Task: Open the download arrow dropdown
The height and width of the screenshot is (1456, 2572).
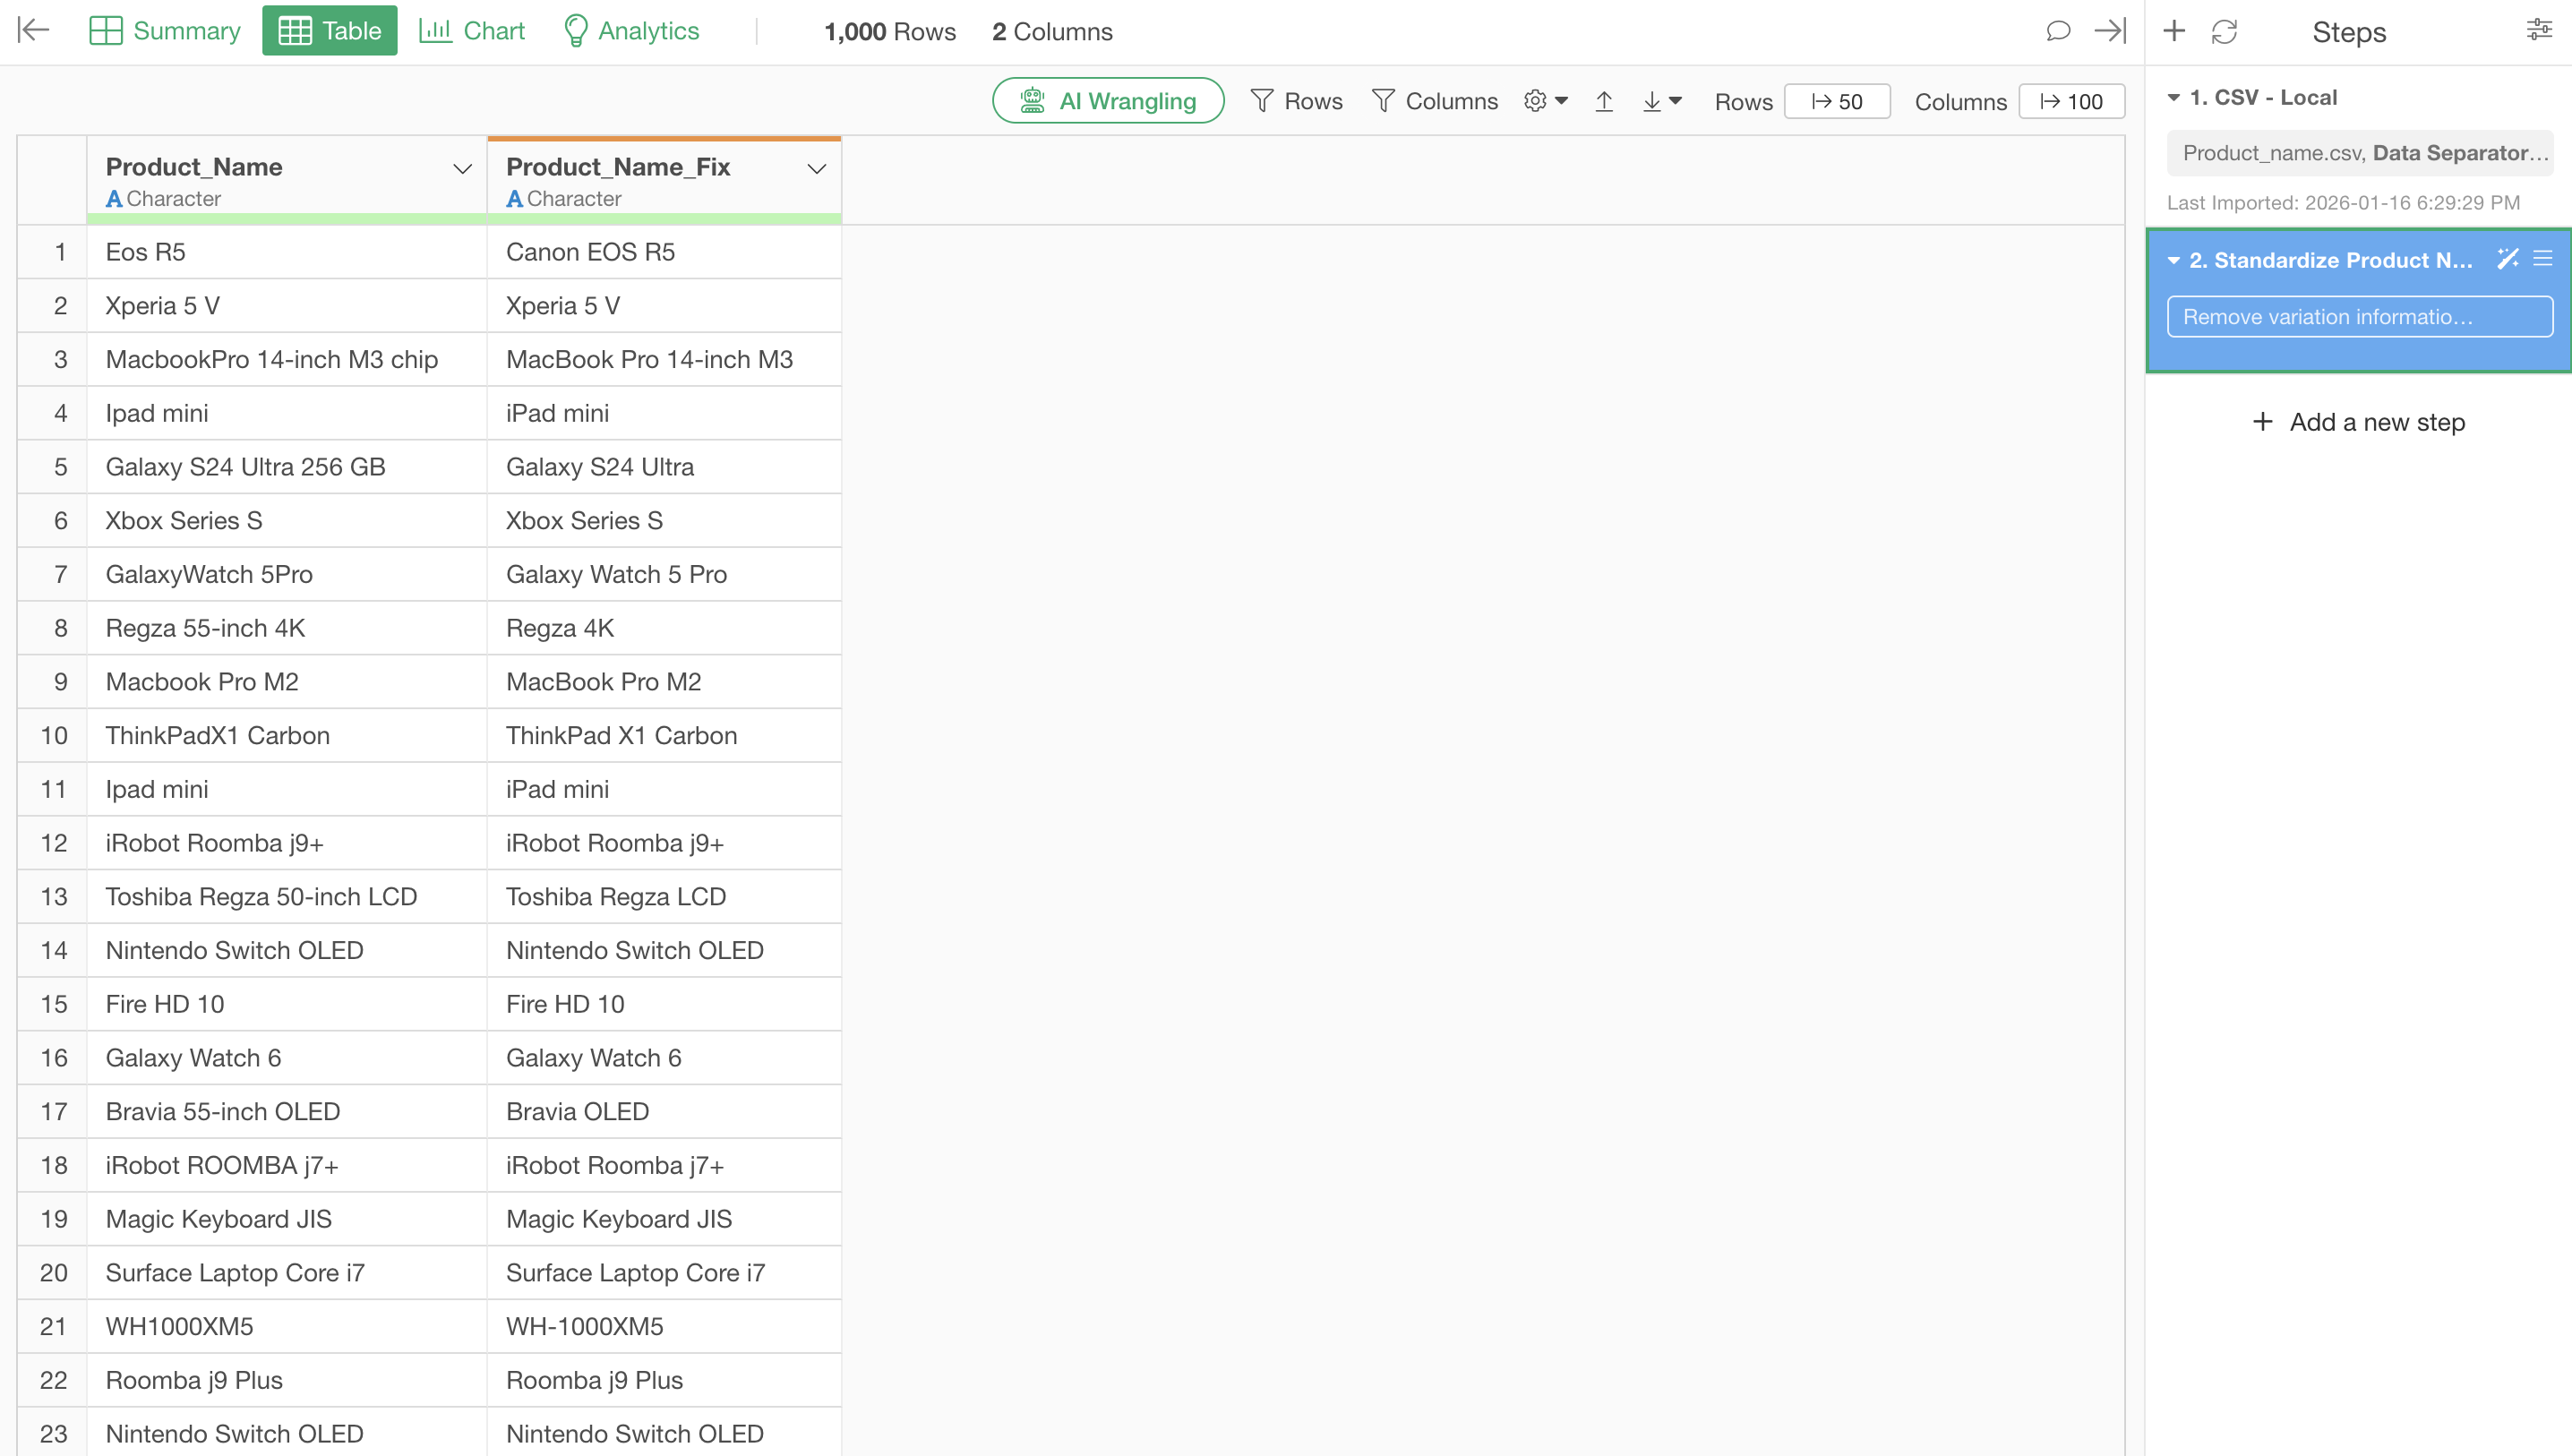Action: click(1661, 101)
